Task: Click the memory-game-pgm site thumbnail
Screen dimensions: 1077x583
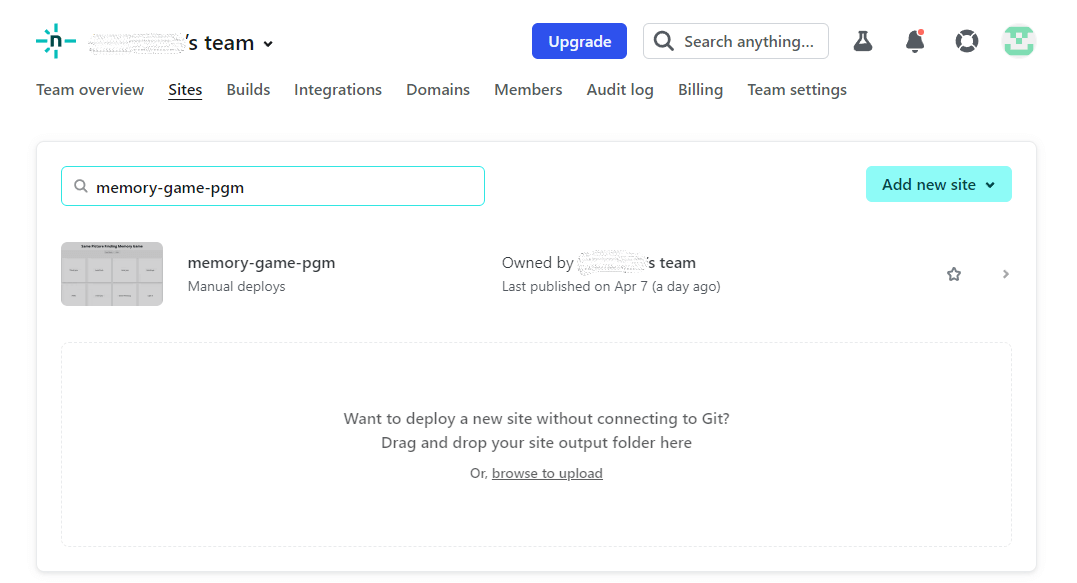Action: (111, 273)
